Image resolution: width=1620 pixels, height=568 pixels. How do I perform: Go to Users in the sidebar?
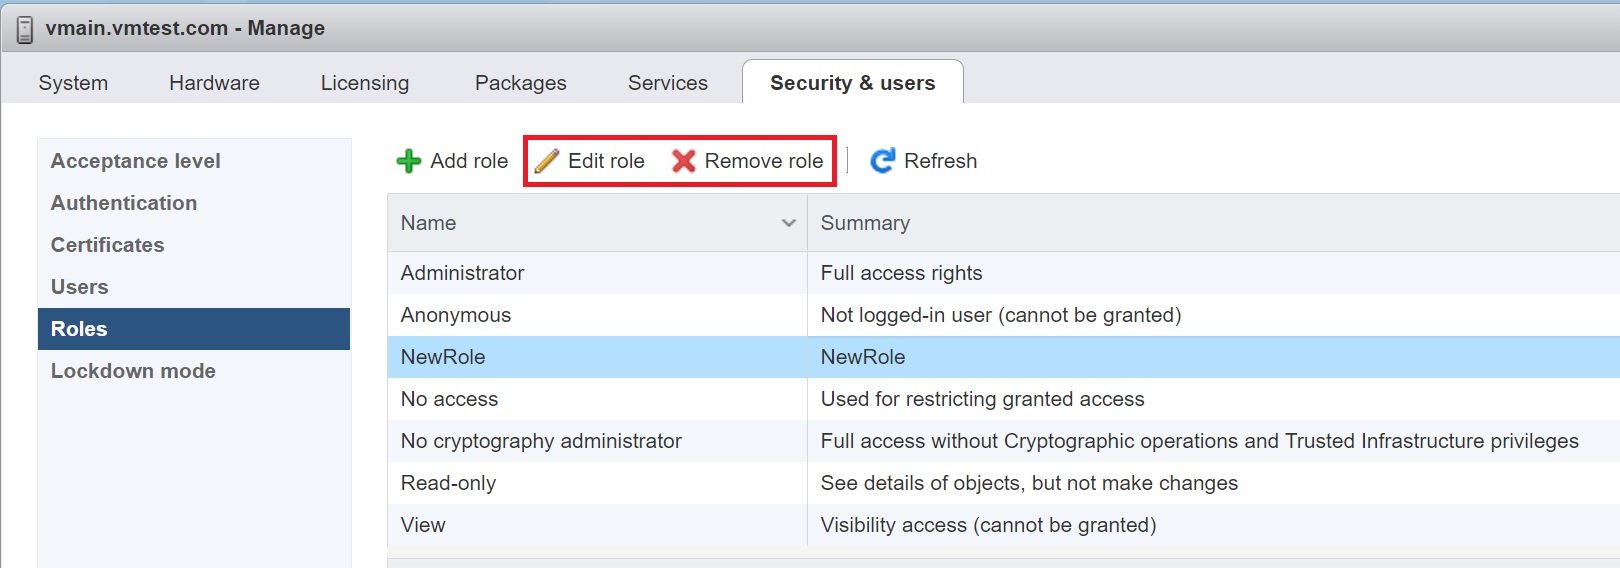point(80,287)
